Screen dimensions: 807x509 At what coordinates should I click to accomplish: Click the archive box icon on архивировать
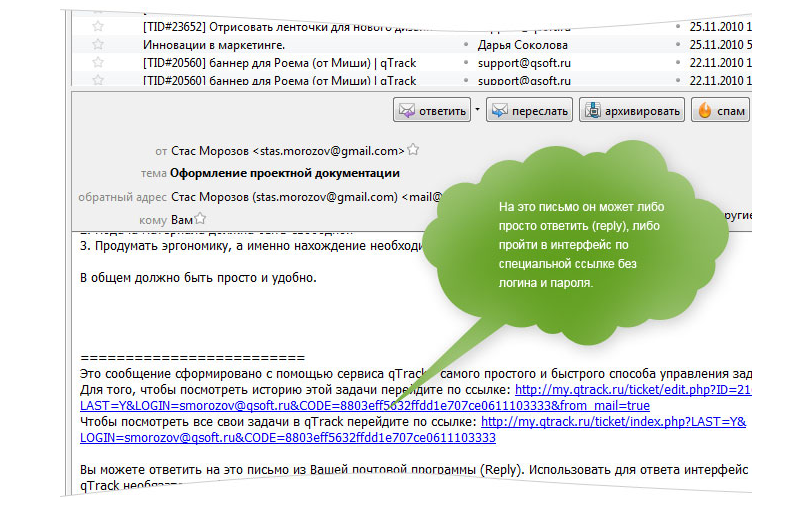click(593, 110)
